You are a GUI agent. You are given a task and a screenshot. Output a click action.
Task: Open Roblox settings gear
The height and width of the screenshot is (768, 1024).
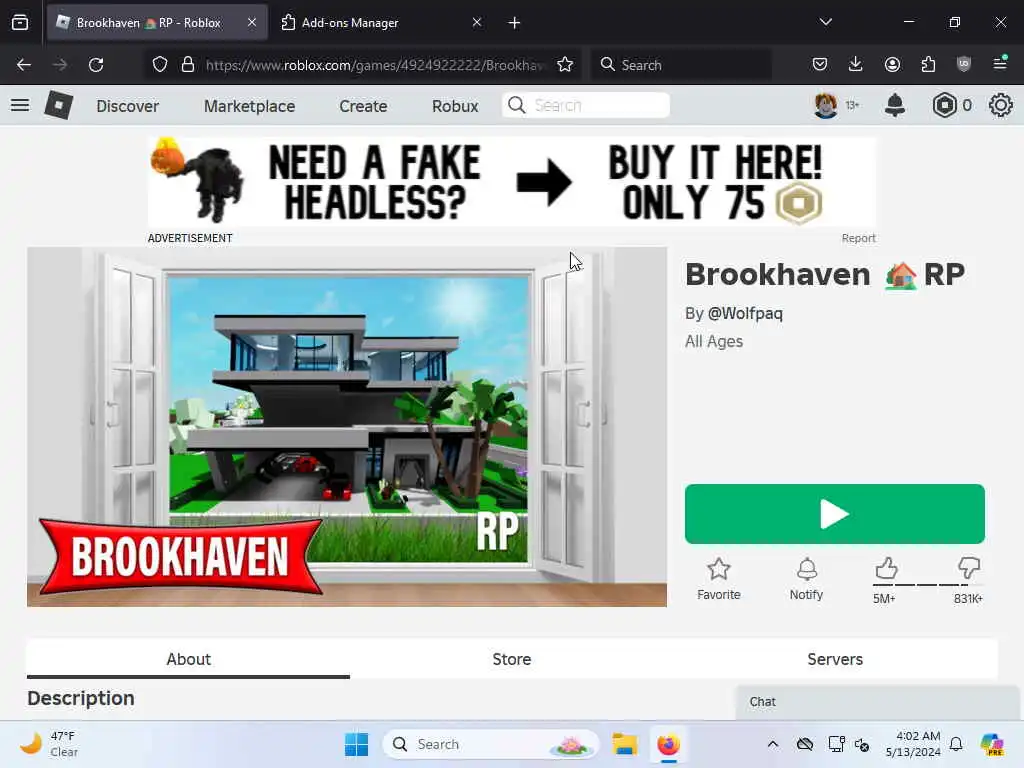(1000, 105)
